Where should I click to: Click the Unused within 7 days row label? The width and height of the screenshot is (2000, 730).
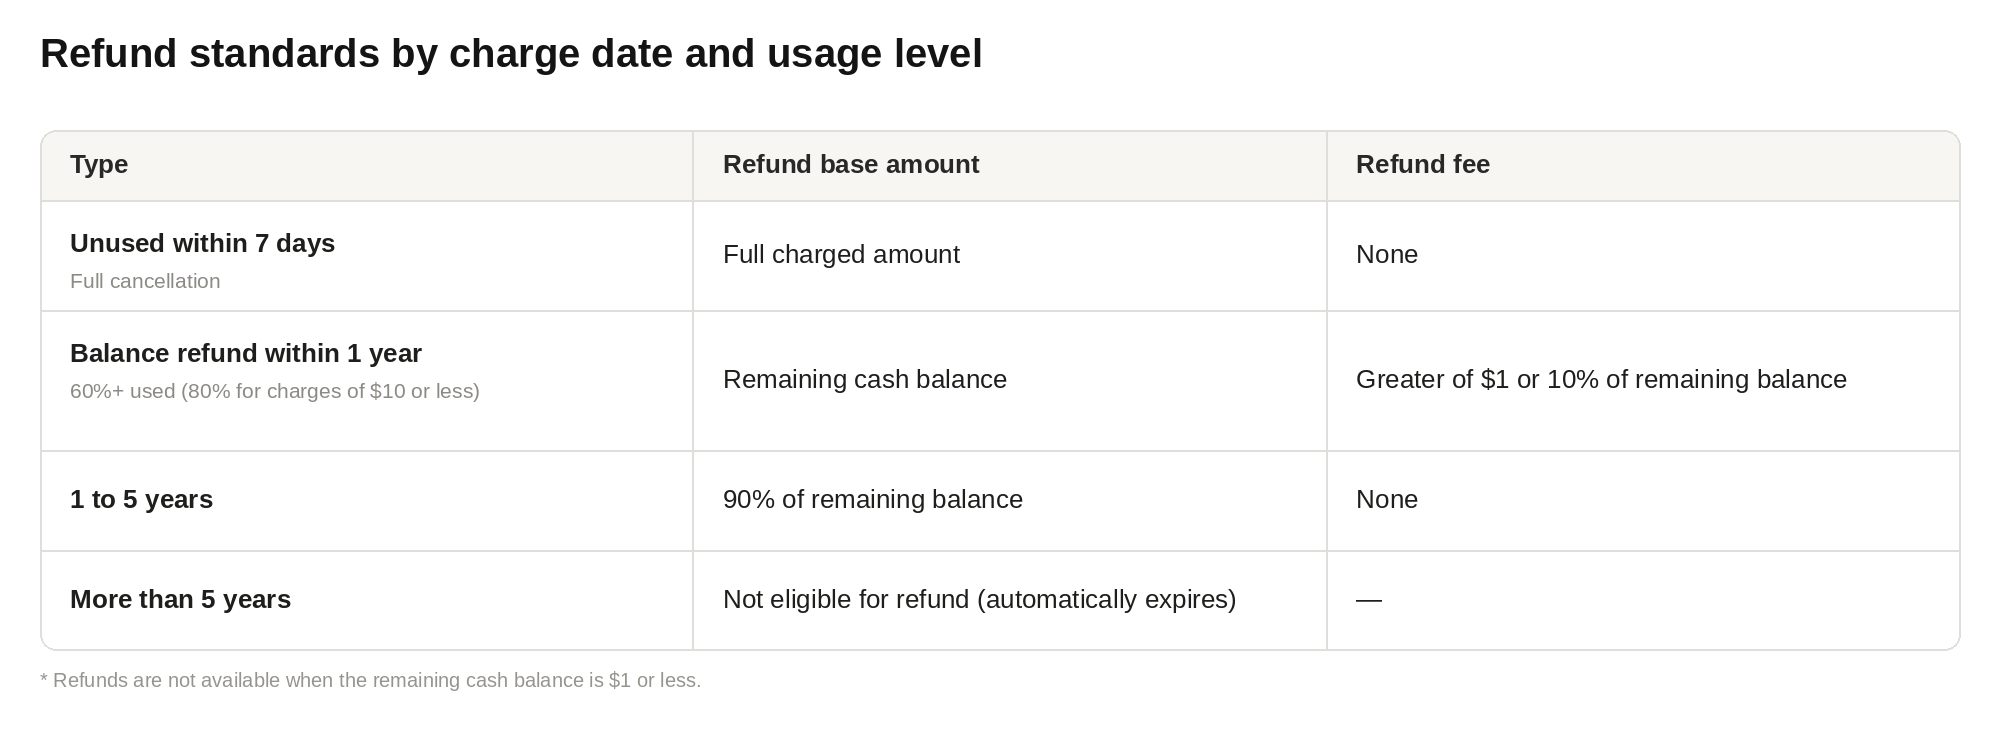[x=202, y=243]
